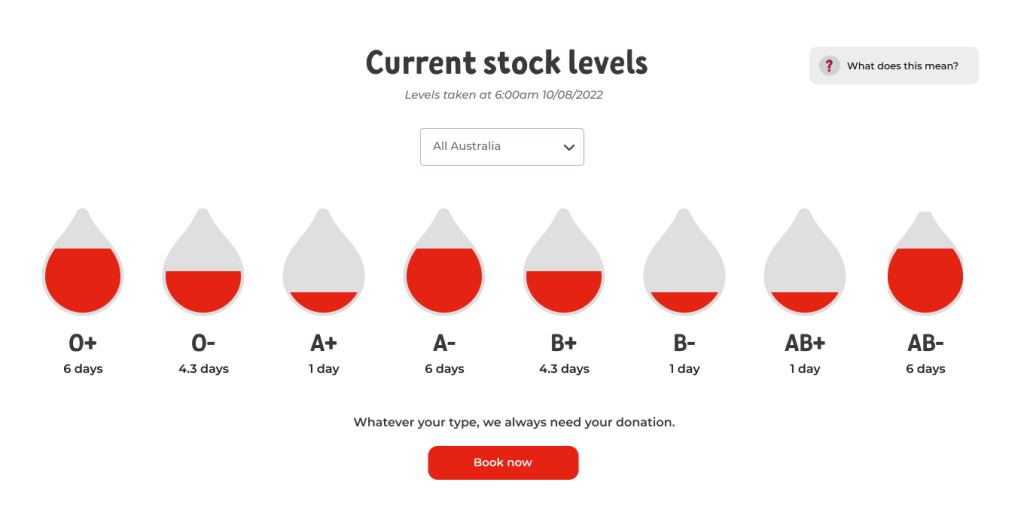Viewport: 1024px width, 522px height.
Task: Open the All Australia region dropdown
Action: (501, 147)
